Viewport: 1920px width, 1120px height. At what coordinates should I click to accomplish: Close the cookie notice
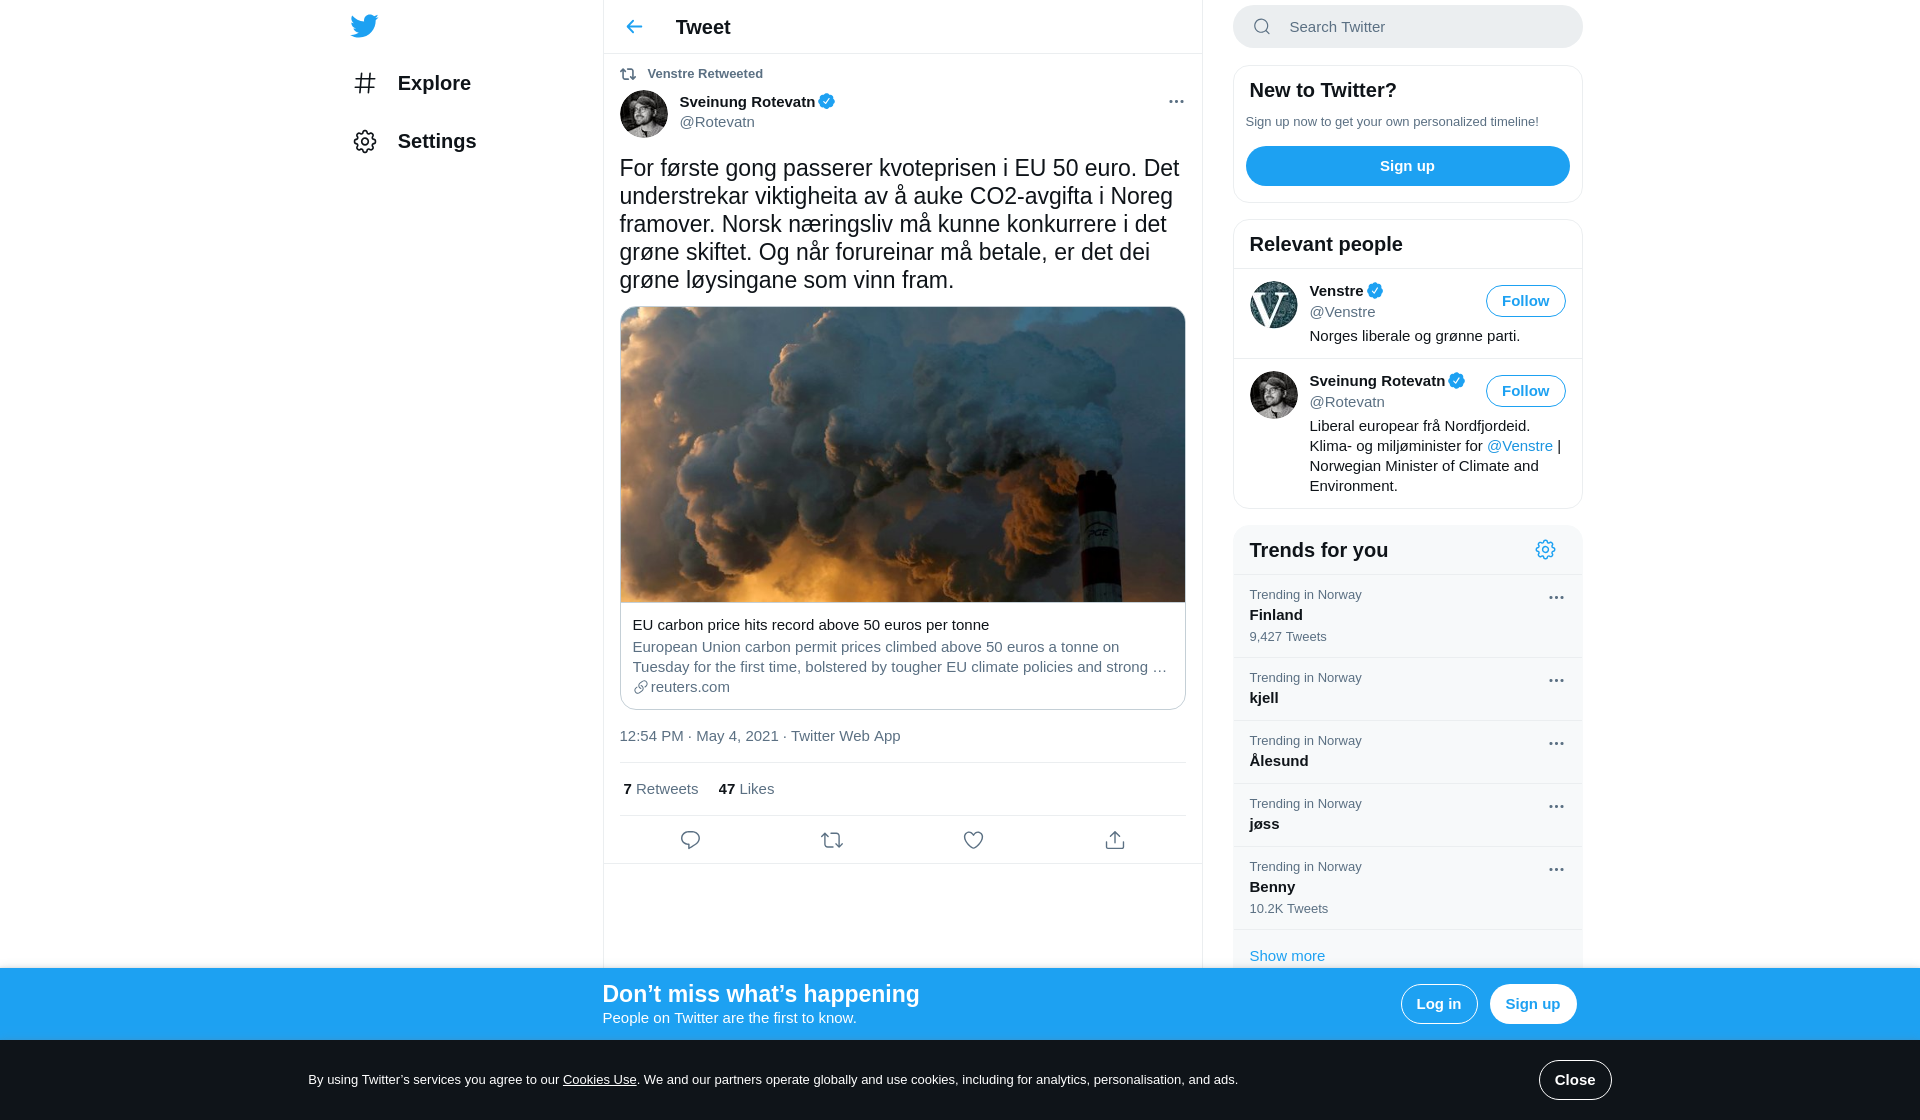1575,1080
